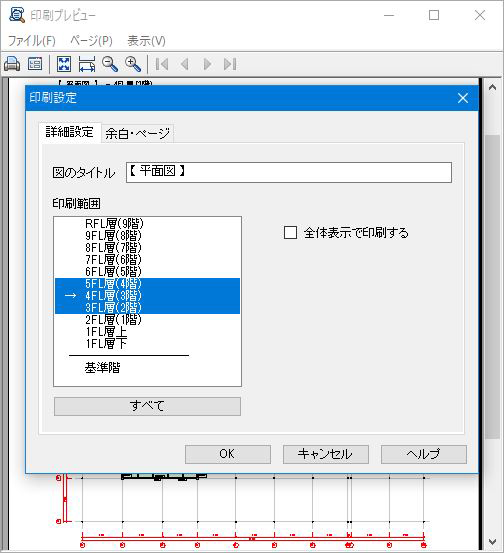Screen dimensions: 504x553
Task: Select 8FL層(7階) in the list
Action: tap(147, 248)
